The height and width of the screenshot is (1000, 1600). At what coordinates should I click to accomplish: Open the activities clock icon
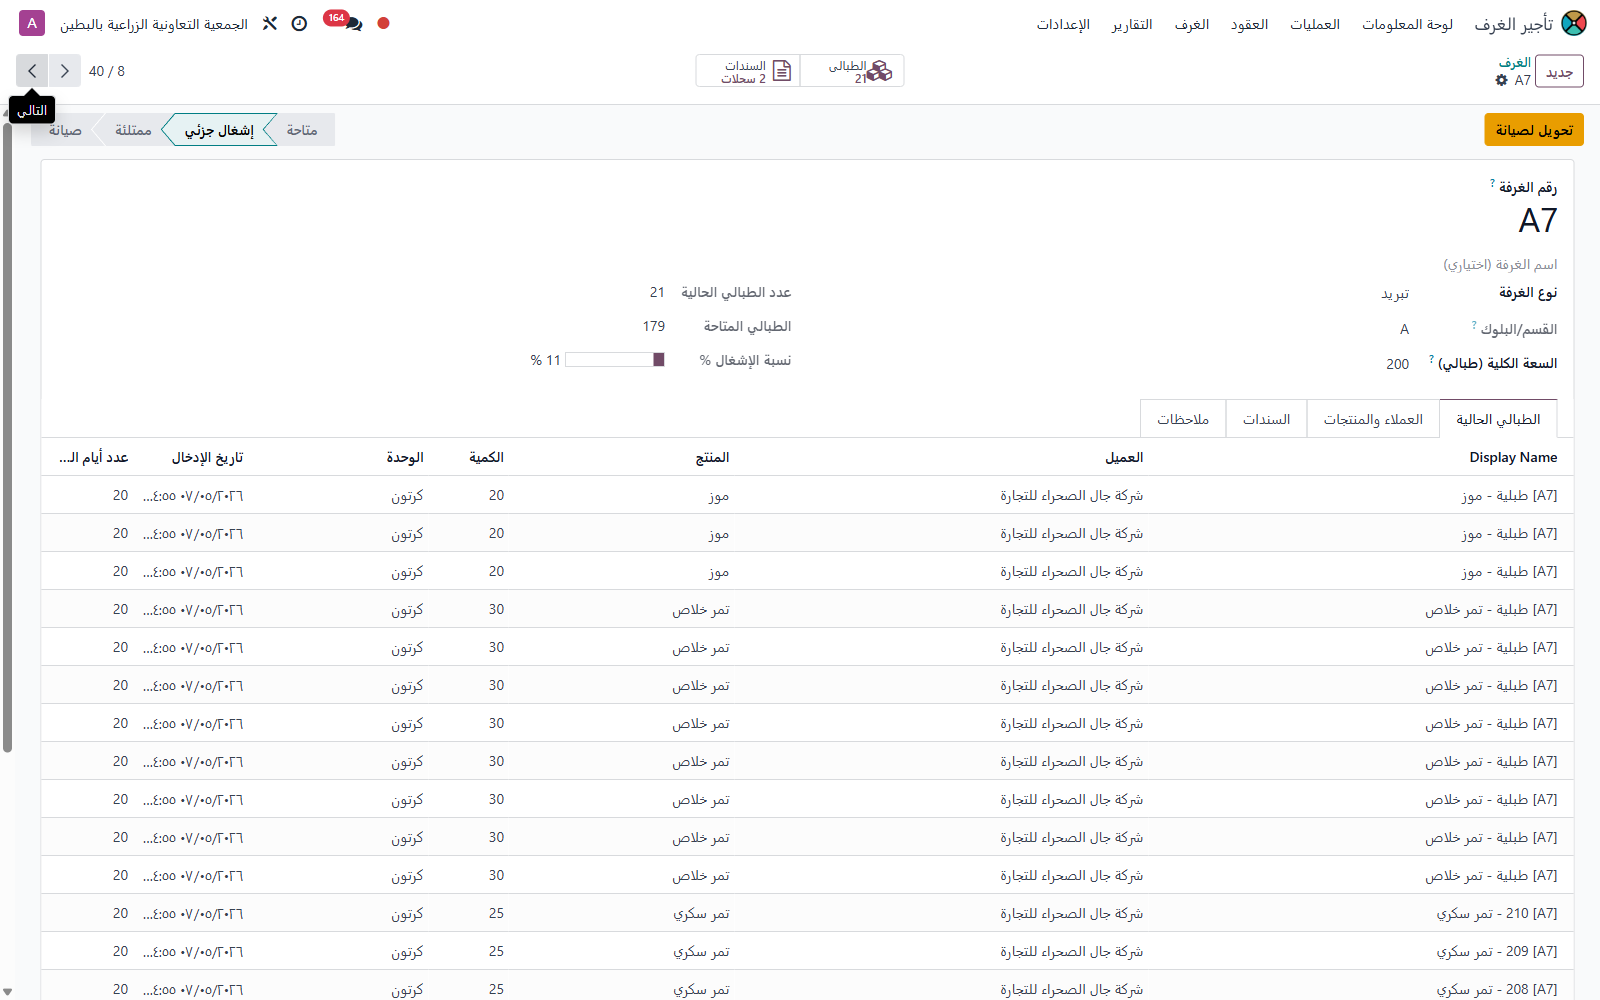299,23
